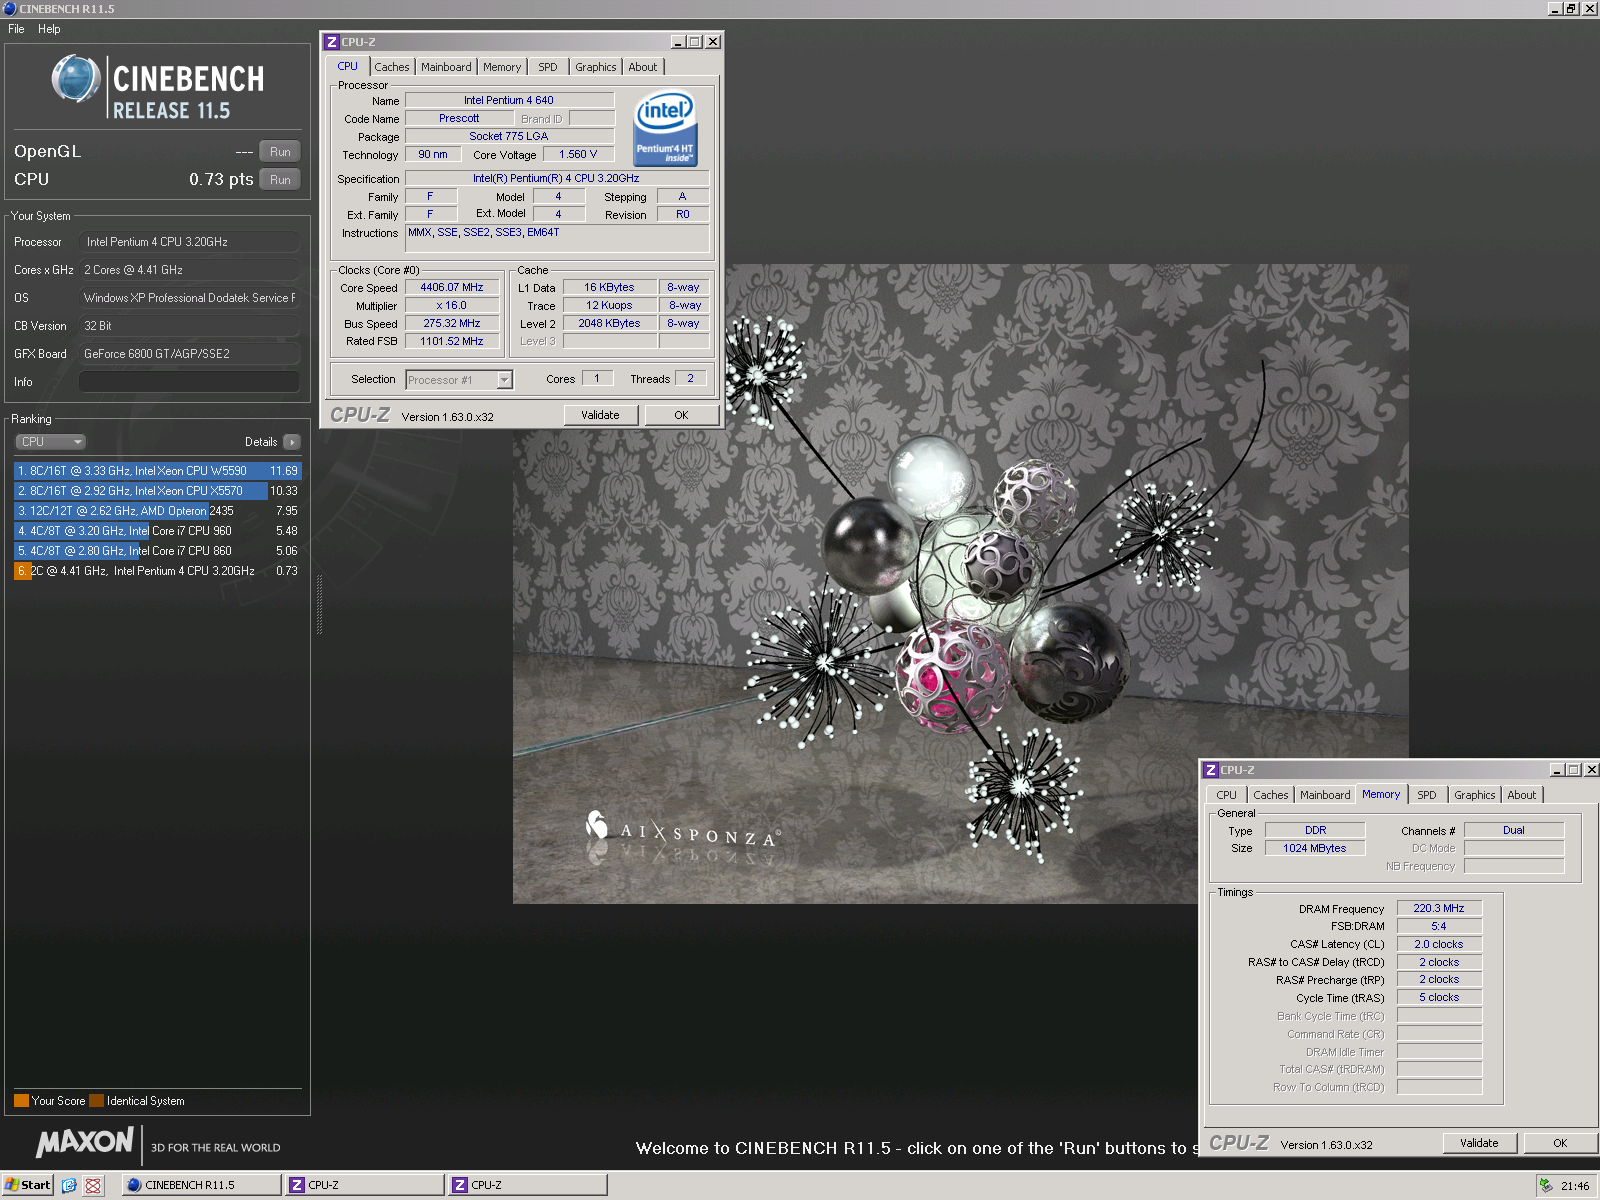Select ranking row Xeon CPU W5590
This screenshot has width=1600, height=1200.
coord(157,471)
